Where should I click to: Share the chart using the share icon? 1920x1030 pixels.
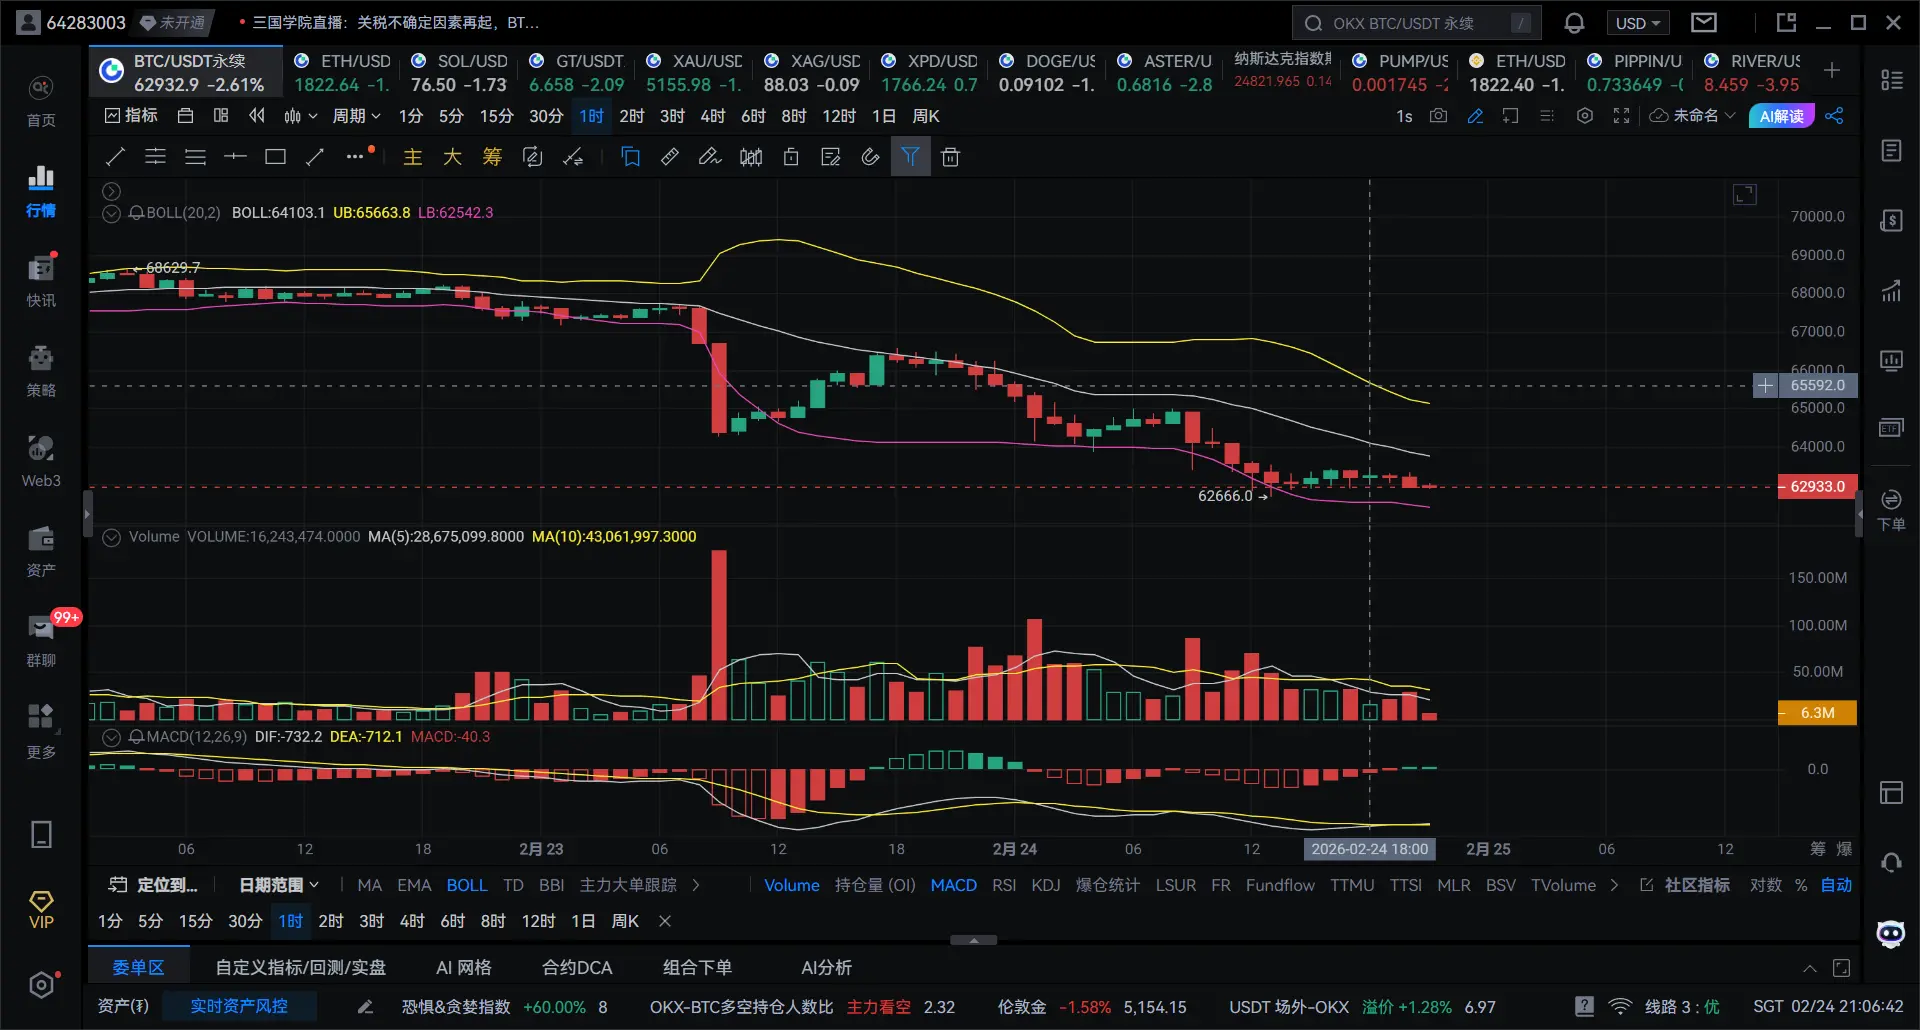1834,116
